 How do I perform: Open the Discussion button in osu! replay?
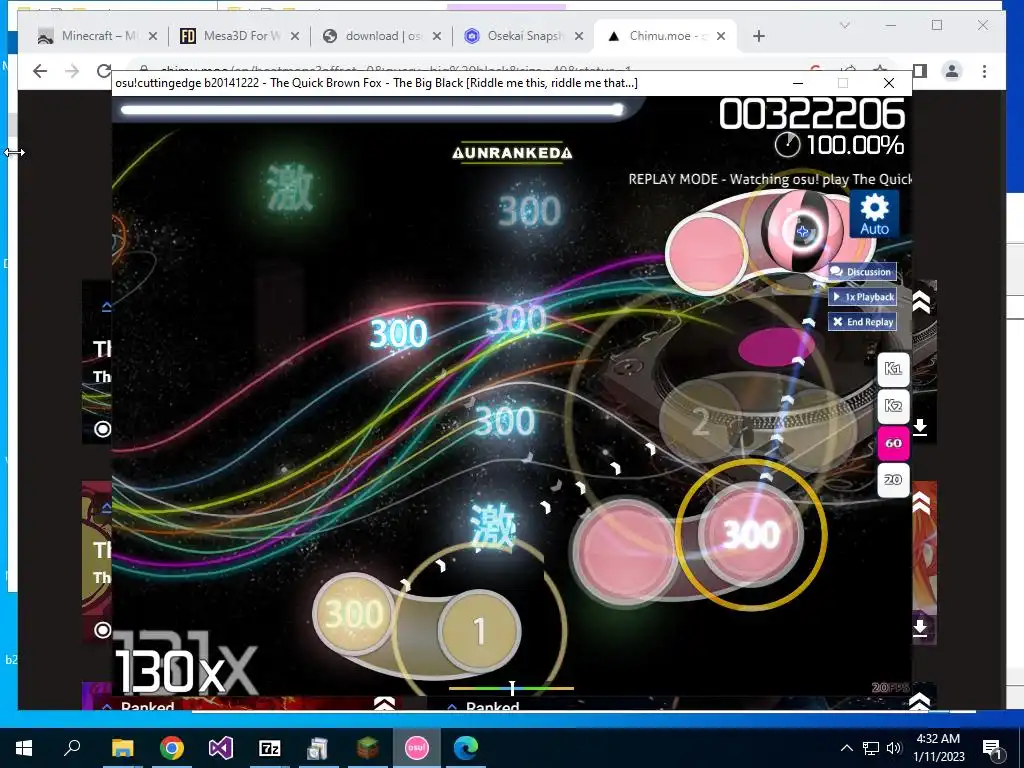pos(862,272)
